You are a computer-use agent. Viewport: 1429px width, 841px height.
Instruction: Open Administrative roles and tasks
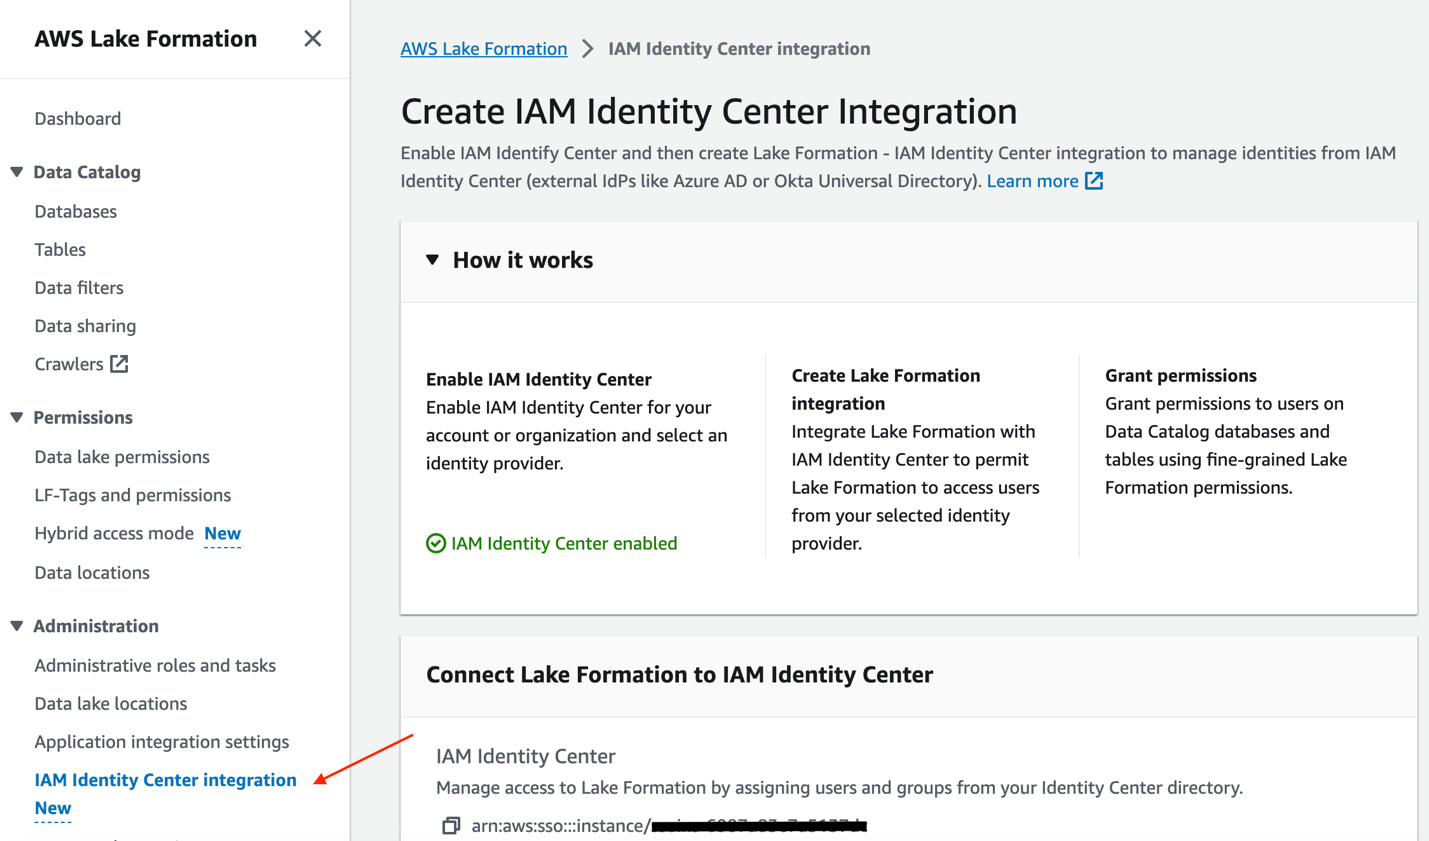[155, 665]
